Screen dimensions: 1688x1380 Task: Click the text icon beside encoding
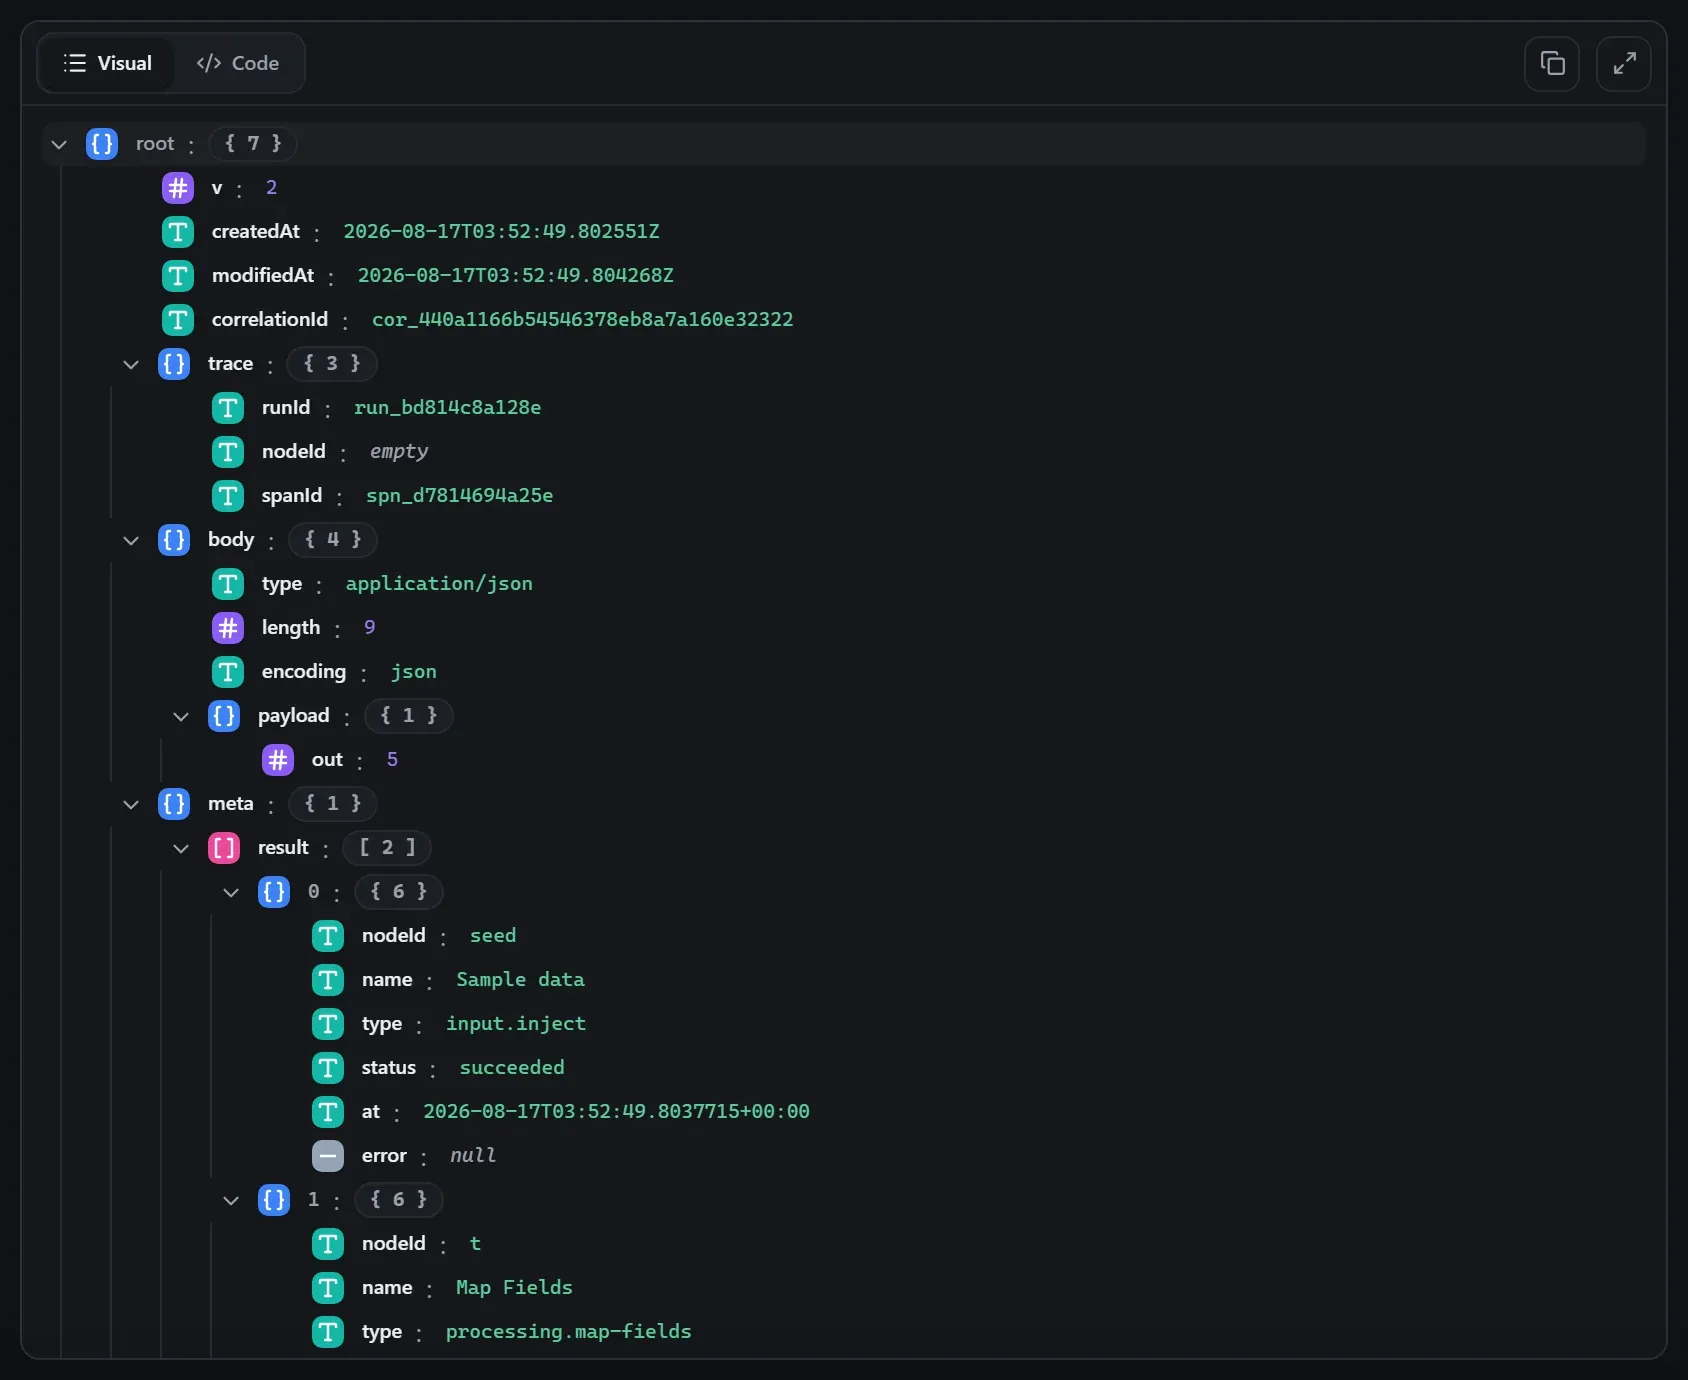228,672
